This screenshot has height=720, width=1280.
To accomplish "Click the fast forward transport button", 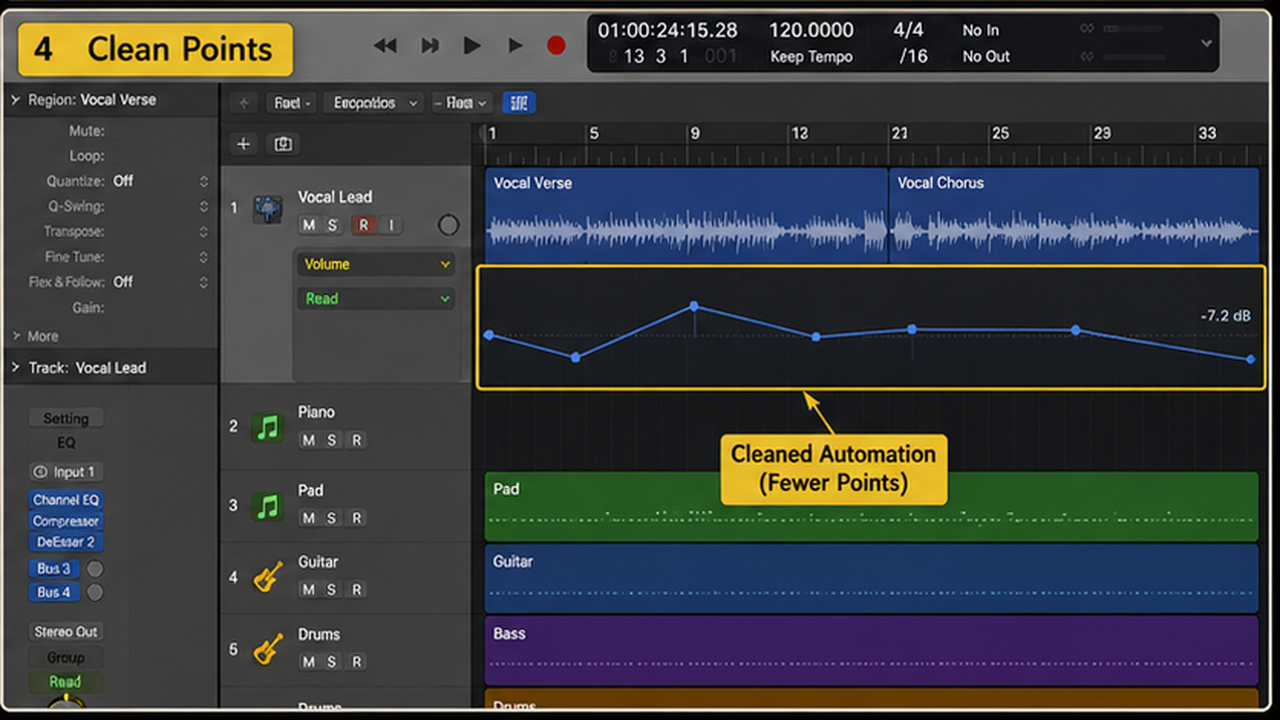I will point(430,45).
